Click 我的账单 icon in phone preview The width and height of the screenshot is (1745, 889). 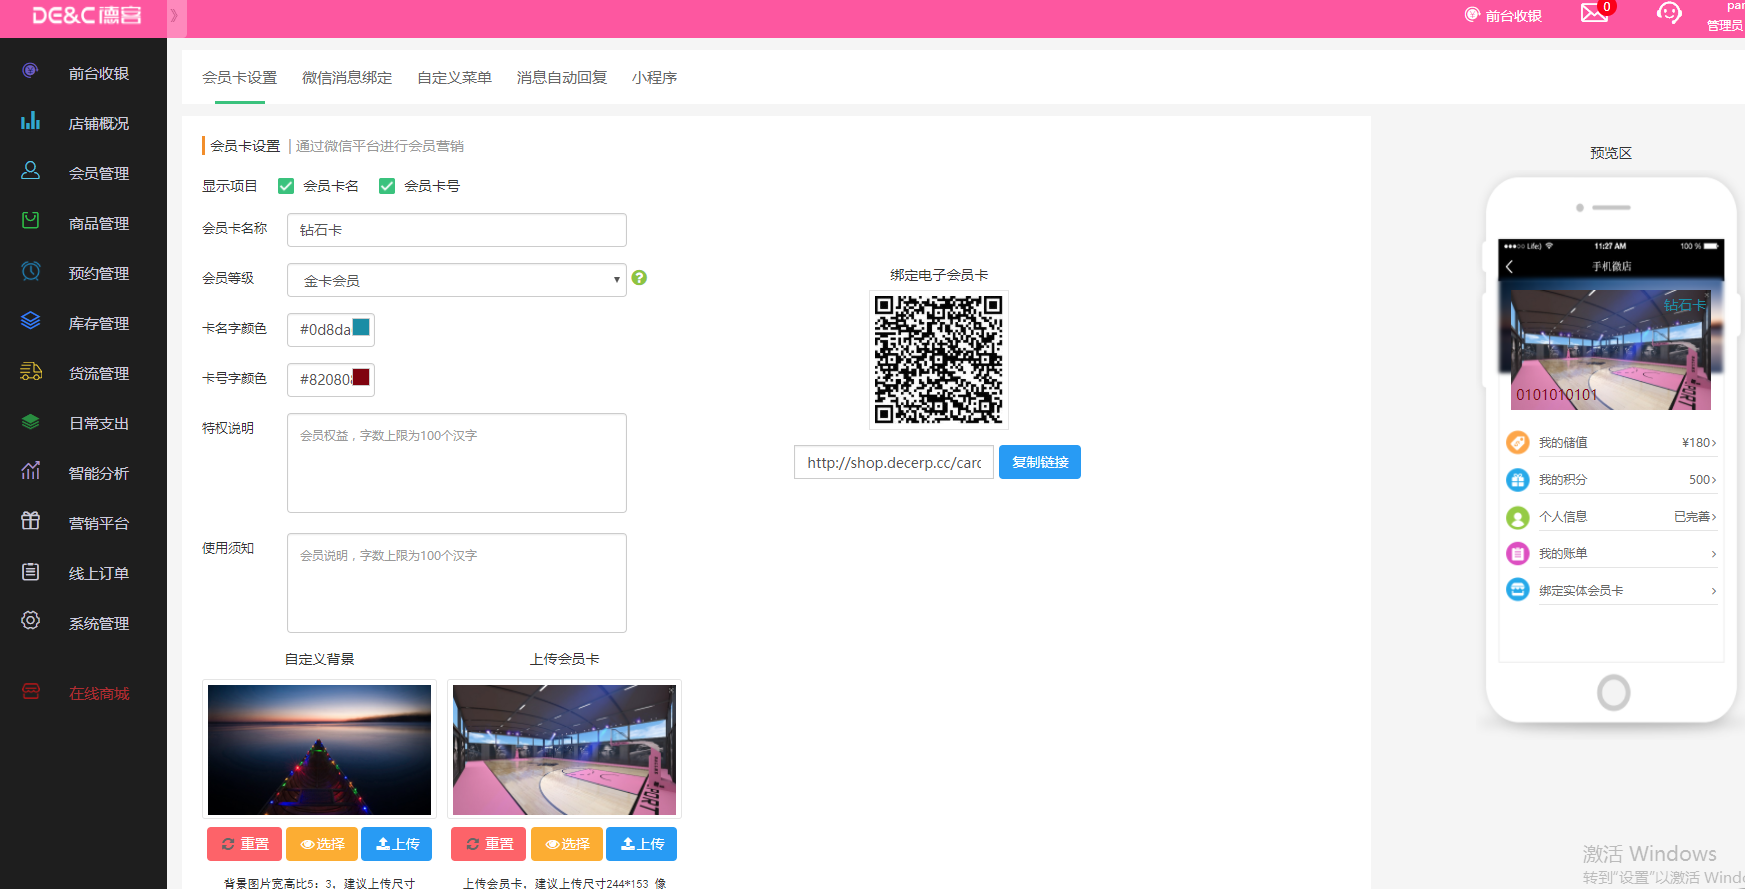click(x=1517, y=553)
